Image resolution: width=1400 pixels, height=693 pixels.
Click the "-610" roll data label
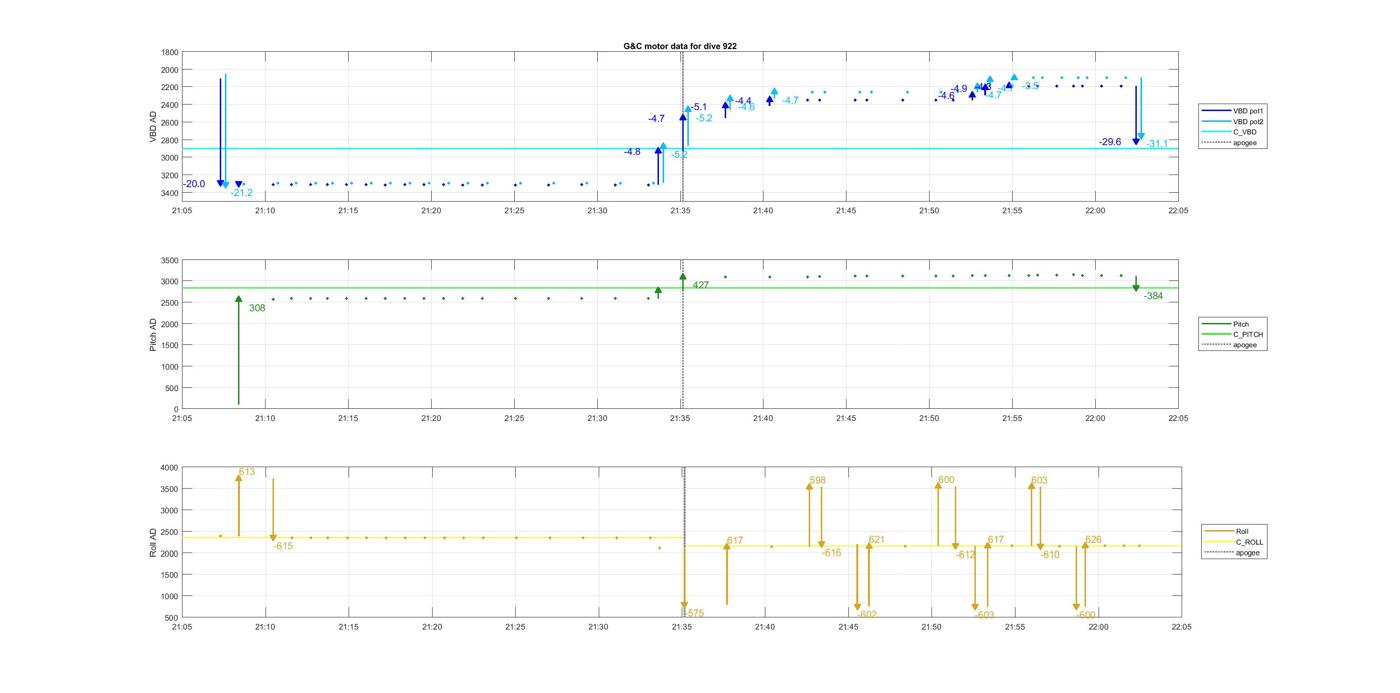(x=1050, y=555)
